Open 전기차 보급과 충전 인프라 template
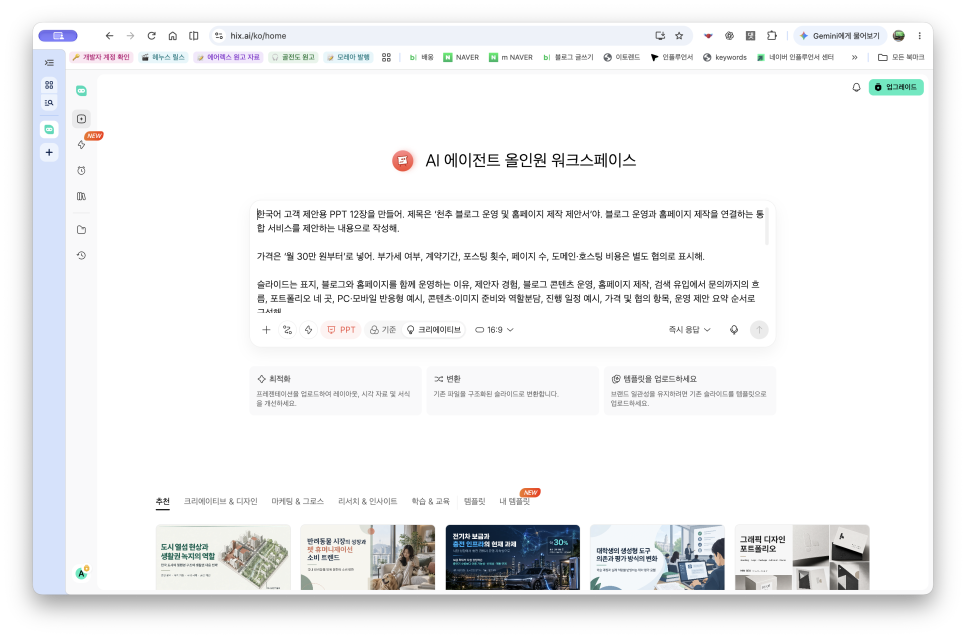Screen dimensions: 966x638 513,557
